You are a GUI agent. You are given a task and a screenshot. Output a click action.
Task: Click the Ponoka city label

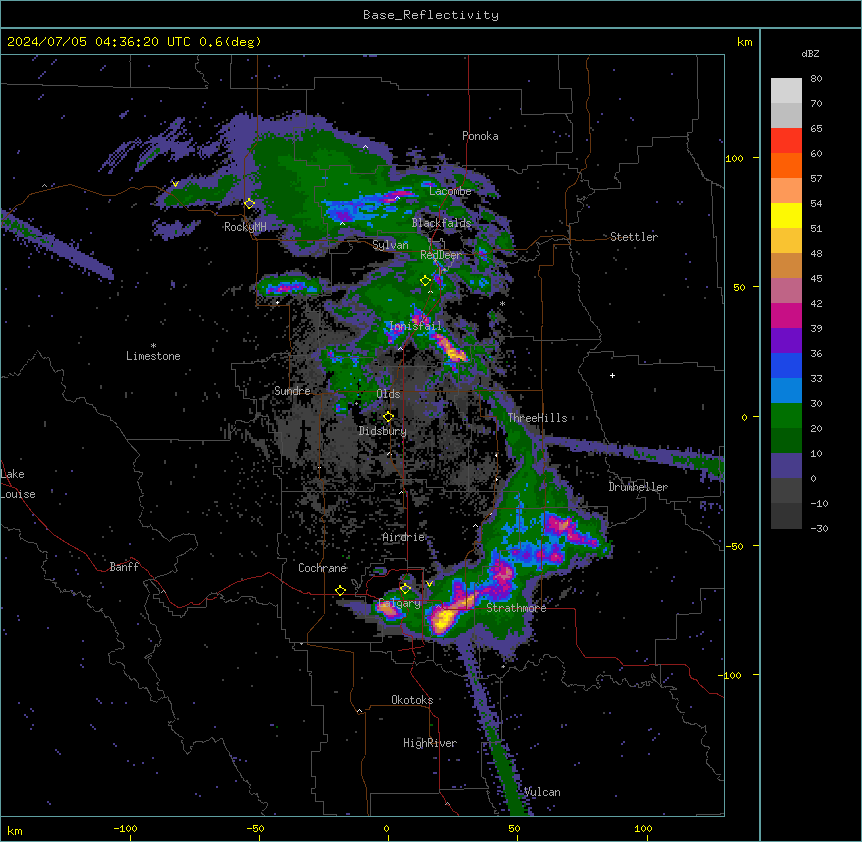click(480, 136)
